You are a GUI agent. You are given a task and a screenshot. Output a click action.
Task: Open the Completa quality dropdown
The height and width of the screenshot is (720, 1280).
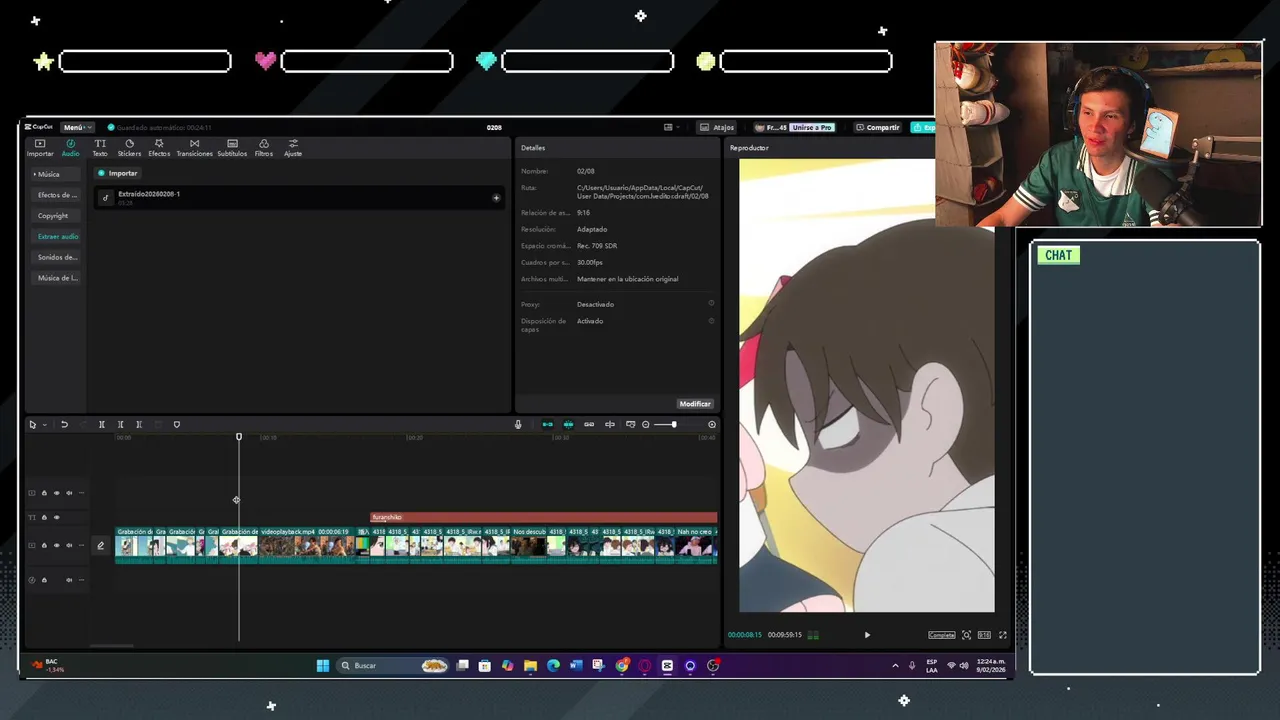[941, 635]
